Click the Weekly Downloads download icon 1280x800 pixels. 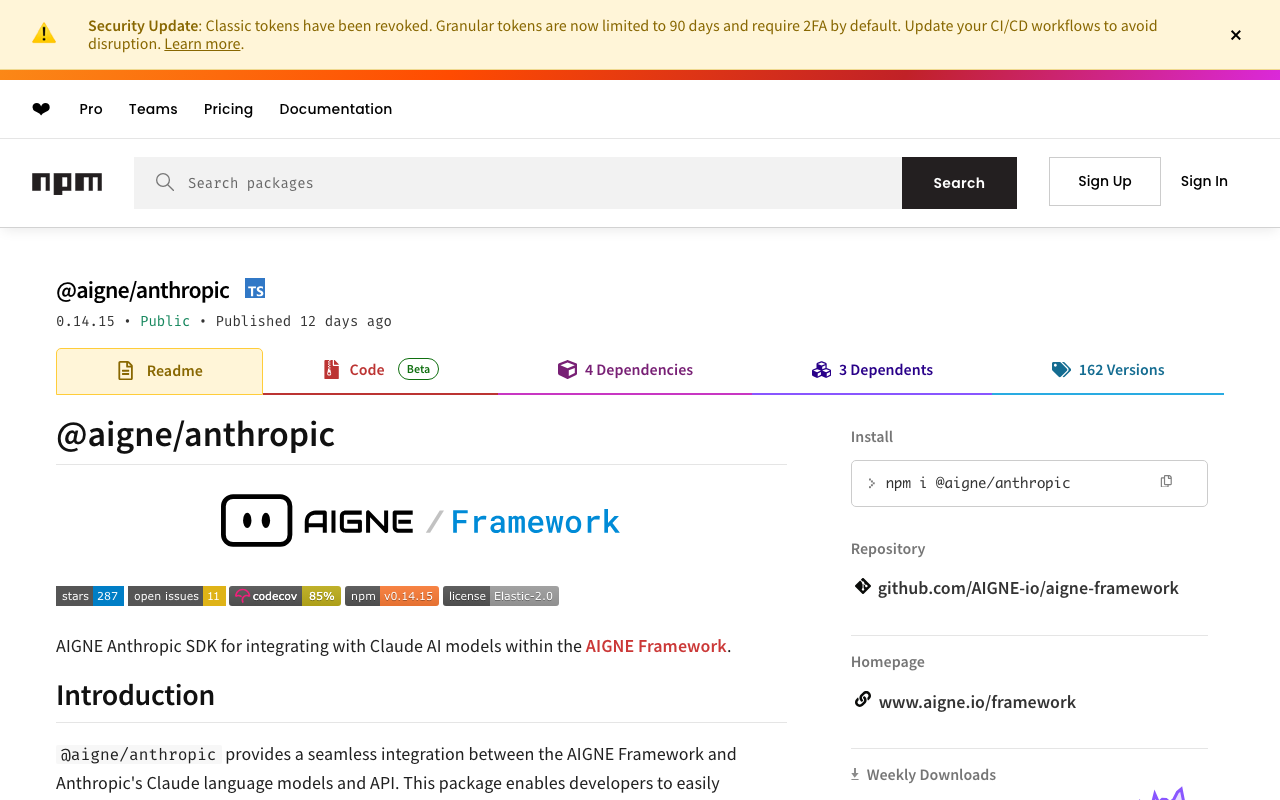(x=855, y=774)
